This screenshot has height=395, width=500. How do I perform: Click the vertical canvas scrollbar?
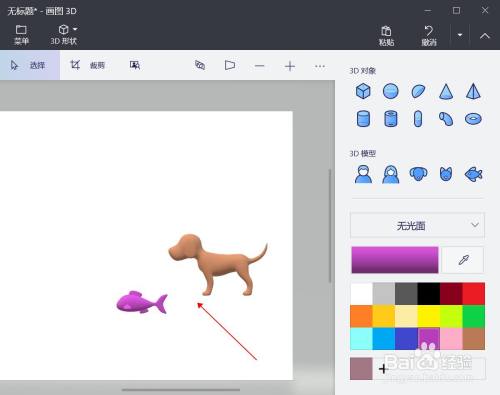click(x=330, y=226)
